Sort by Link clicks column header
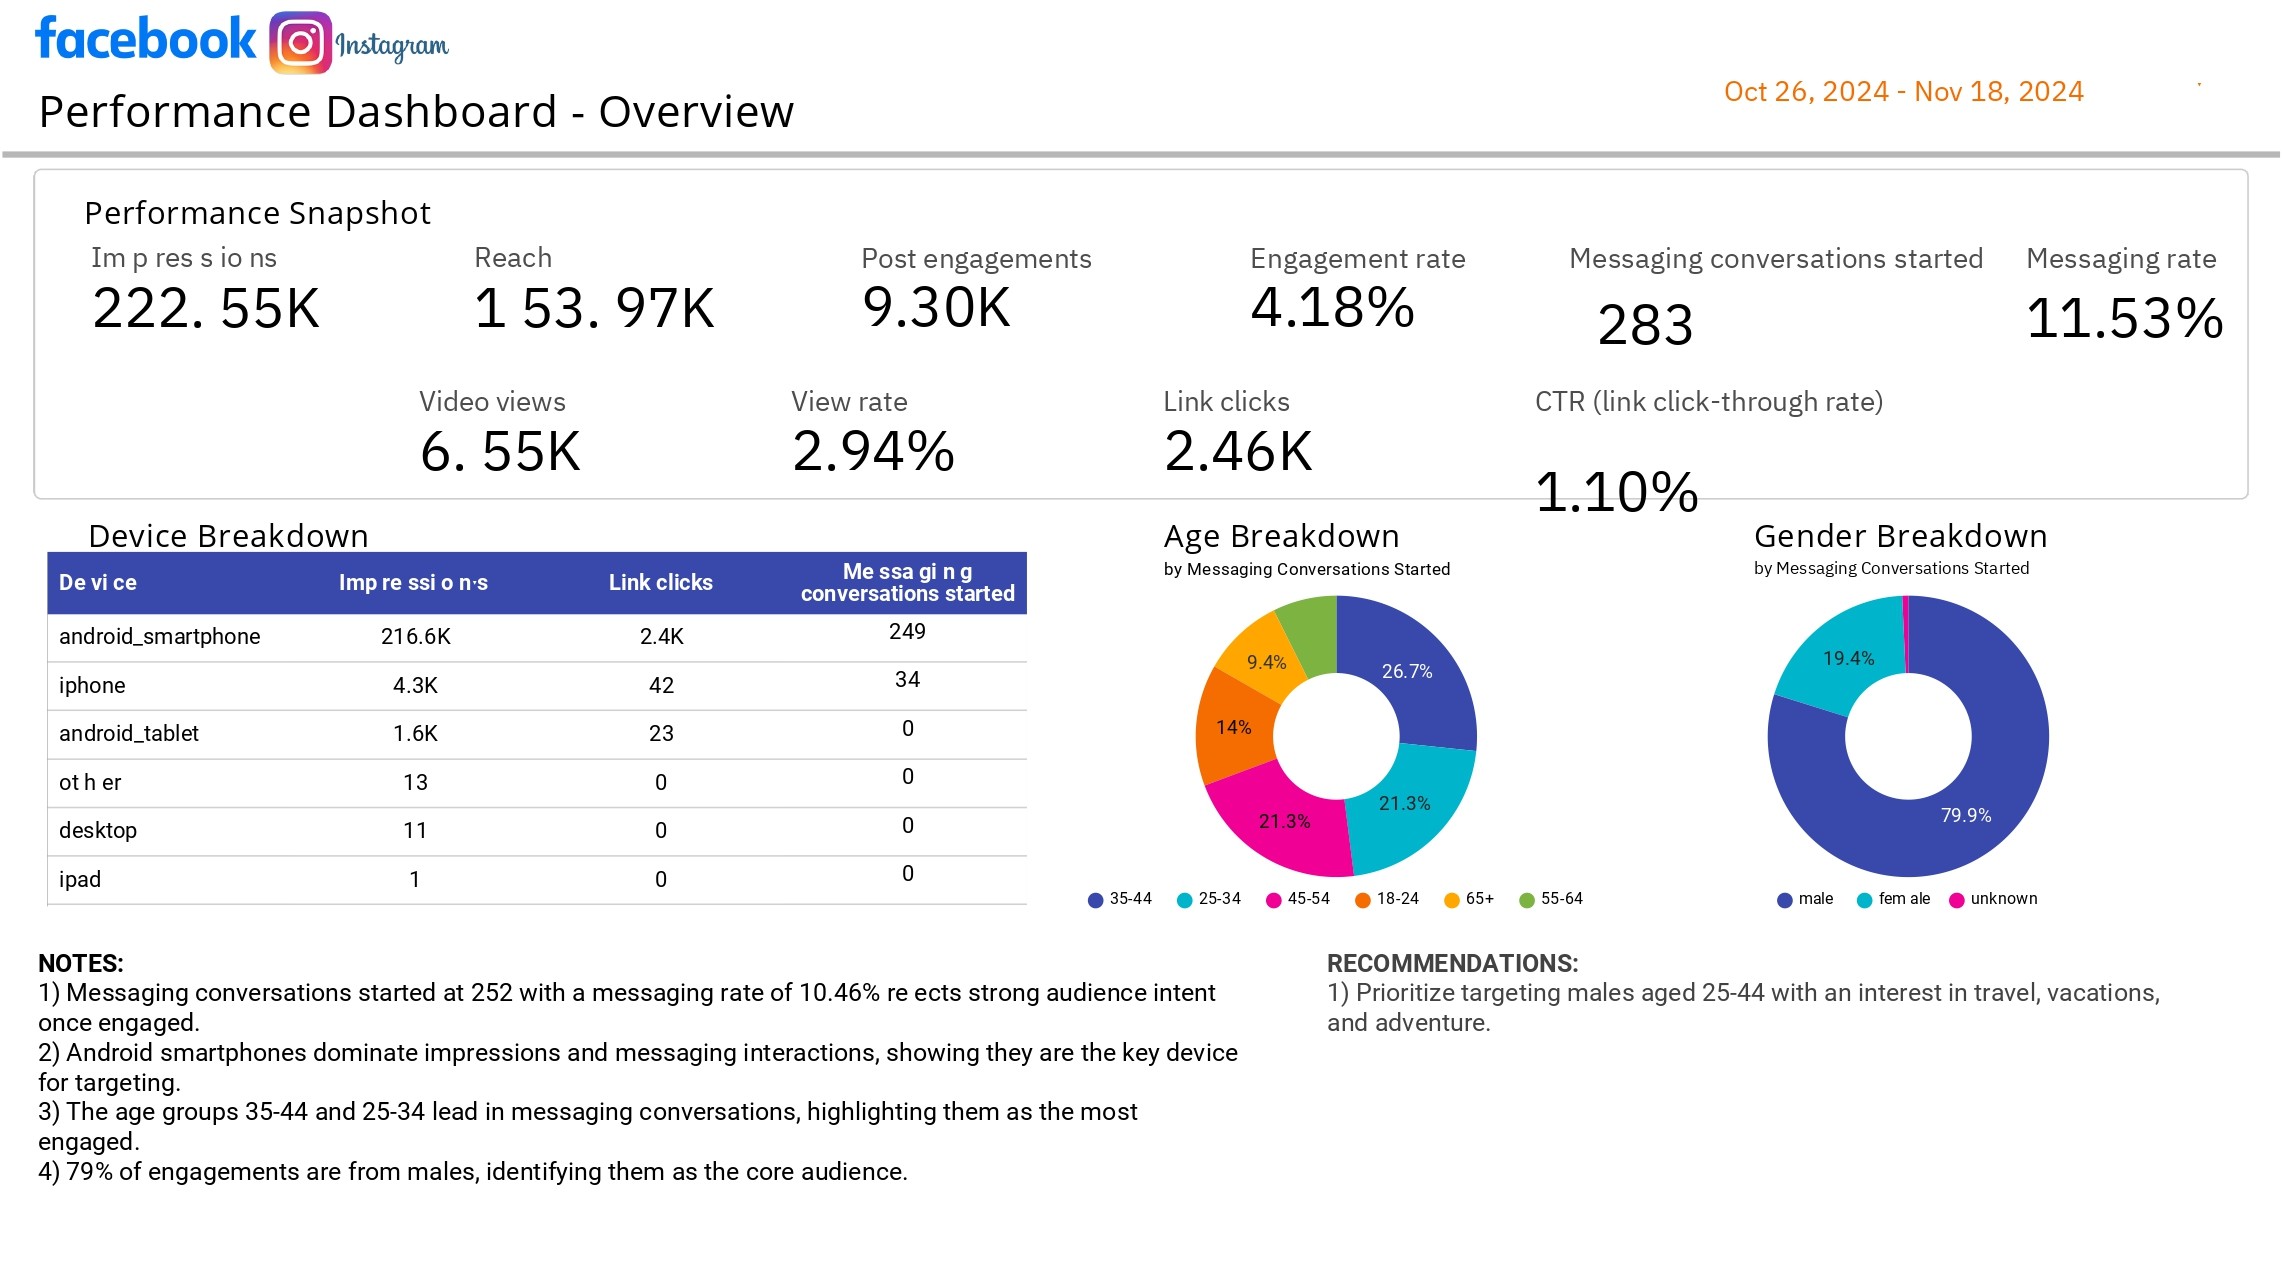The height and width of the screenshot is (1282, 2282). pos(660,583)
